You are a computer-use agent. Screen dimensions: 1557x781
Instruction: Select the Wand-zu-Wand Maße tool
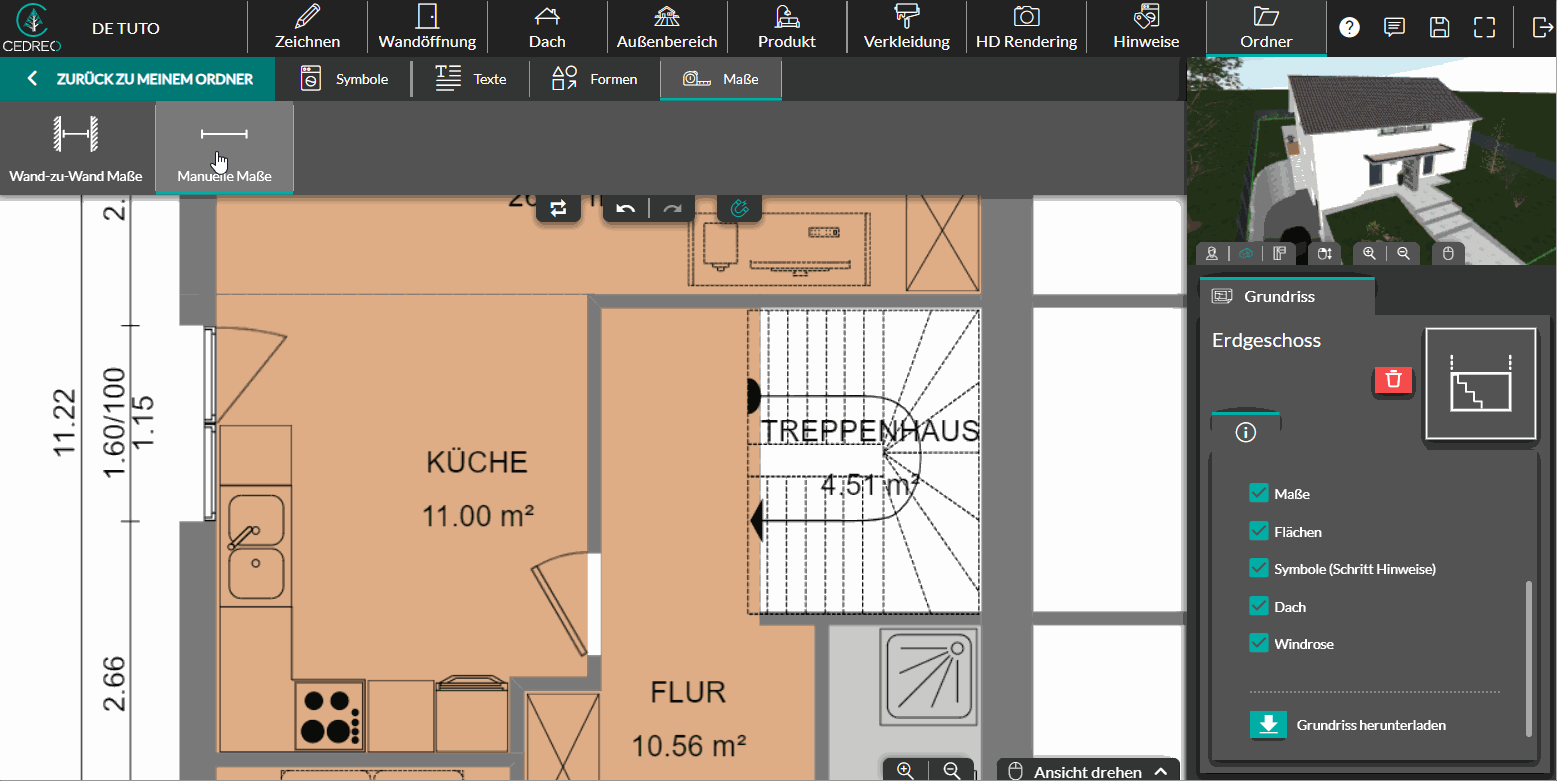[x=76, y=148]
